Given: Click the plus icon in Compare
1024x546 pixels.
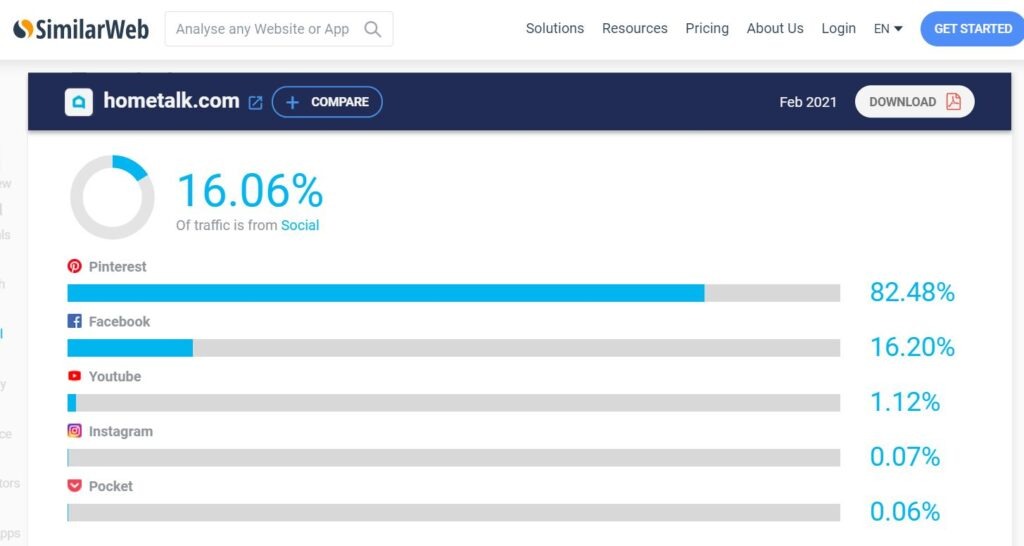Looking at the screenshot, I should (292, 102).
